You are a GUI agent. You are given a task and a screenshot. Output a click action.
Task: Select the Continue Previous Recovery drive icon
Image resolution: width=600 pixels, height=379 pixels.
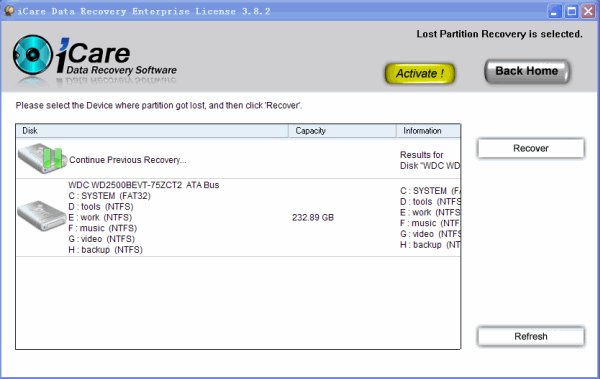[42, 158]
